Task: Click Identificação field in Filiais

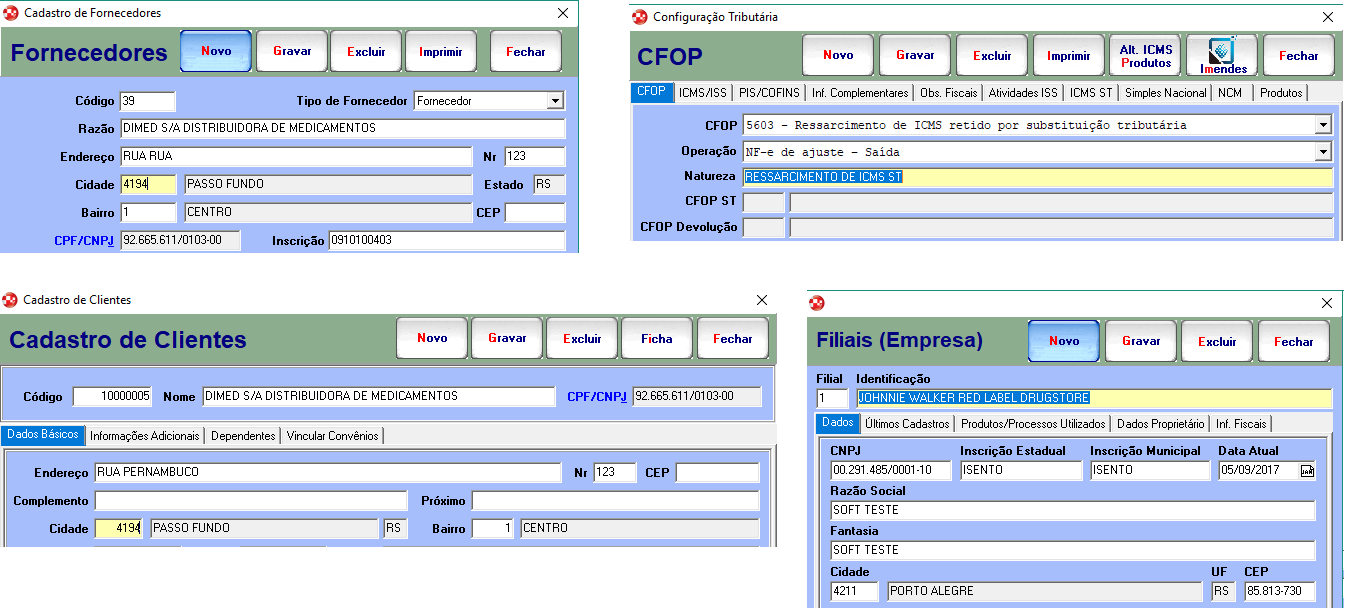Action: coord(1095,398)
